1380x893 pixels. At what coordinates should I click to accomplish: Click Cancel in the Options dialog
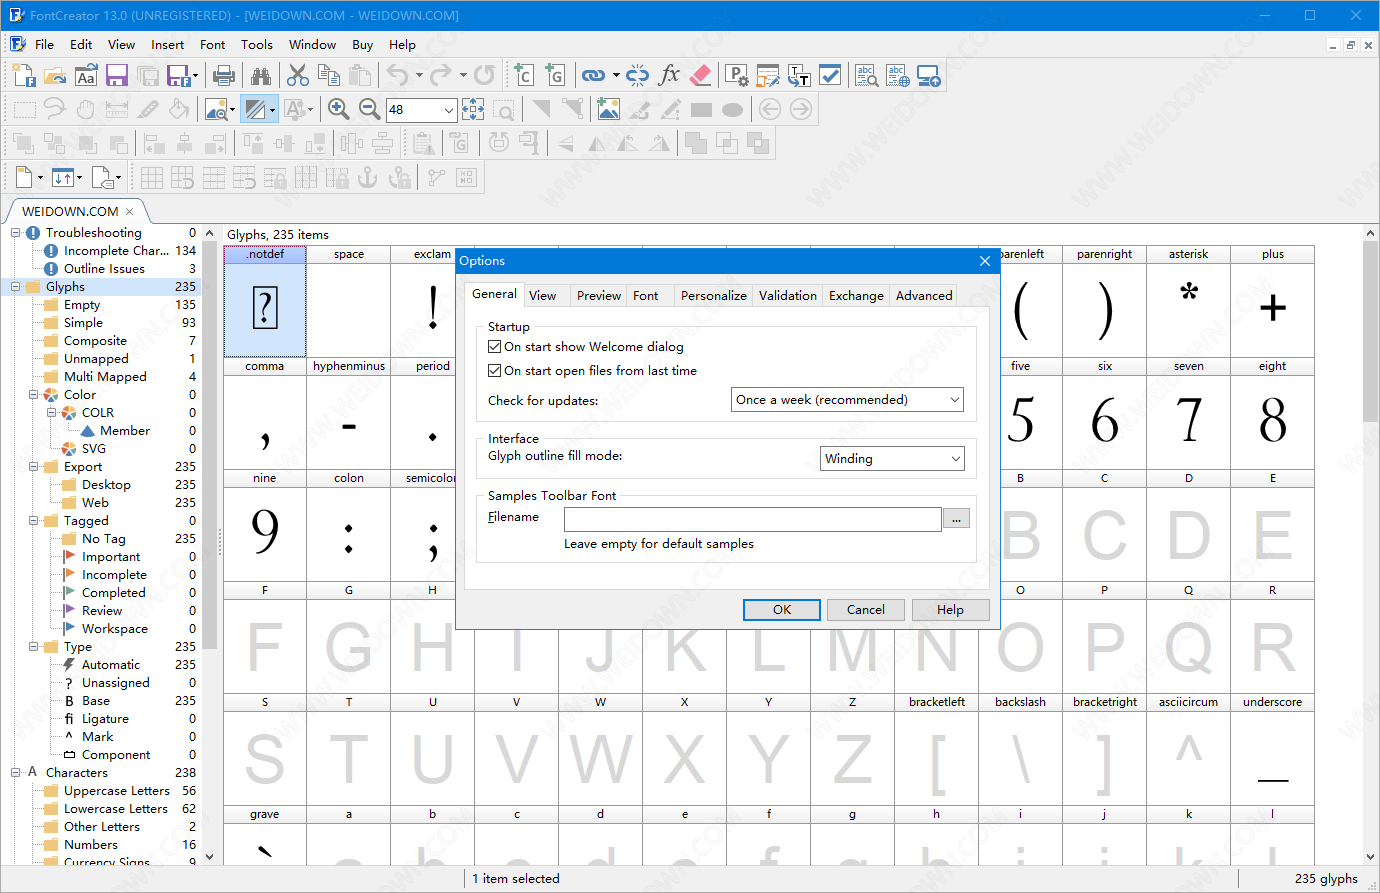pos(866,610)
